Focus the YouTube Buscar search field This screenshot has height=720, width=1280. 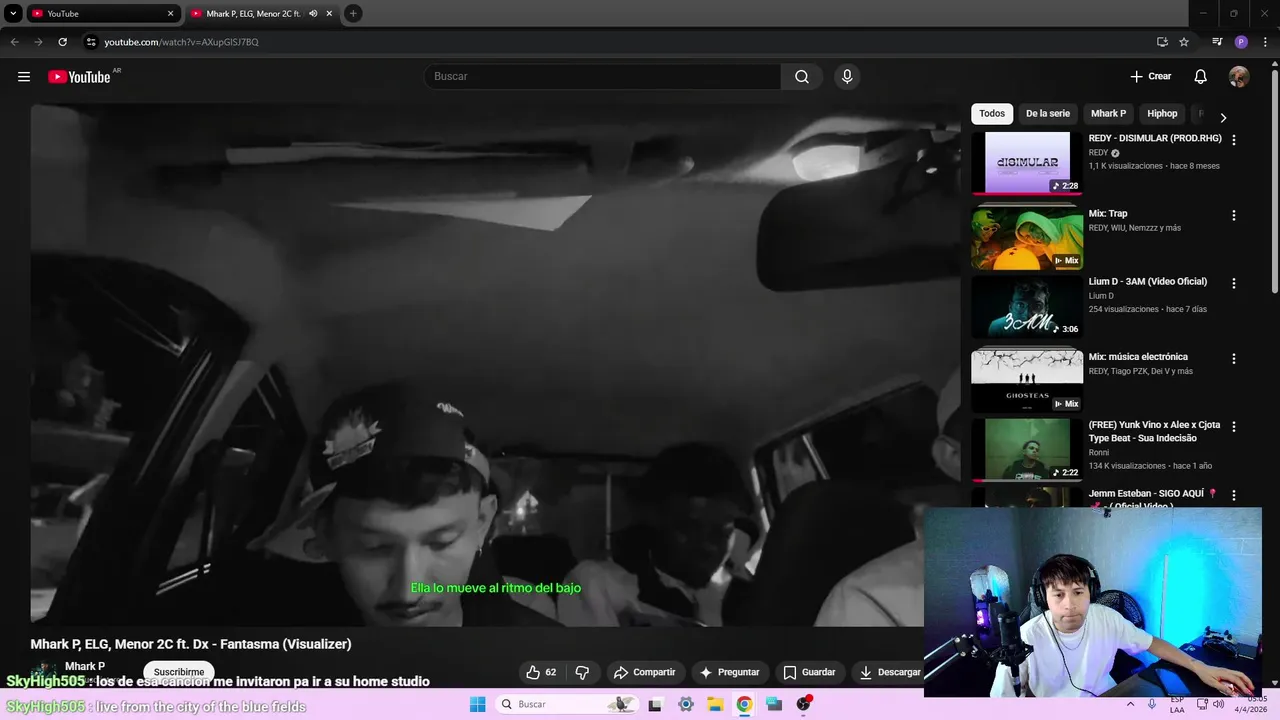point(602,77)
